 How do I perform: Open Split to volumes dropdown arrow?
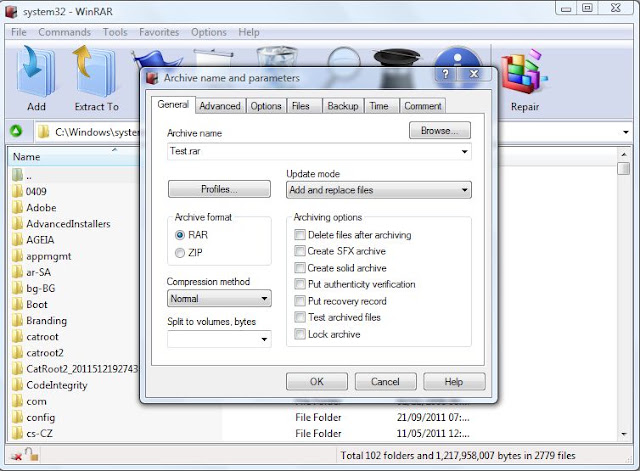pyautogui.click(x=264, y=339)
